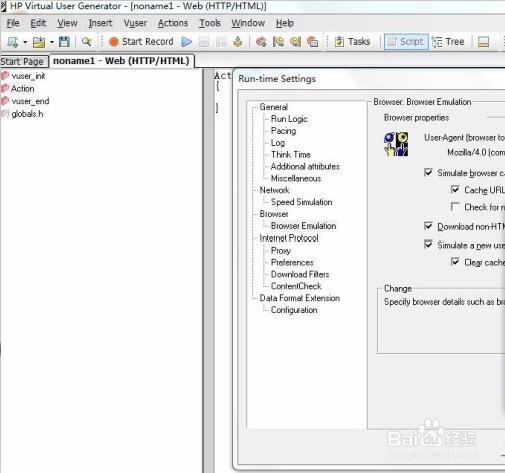Click the magnifier search toolbar icon
Image resolution: width=505 pixels, height=473 pixels.
87,42
